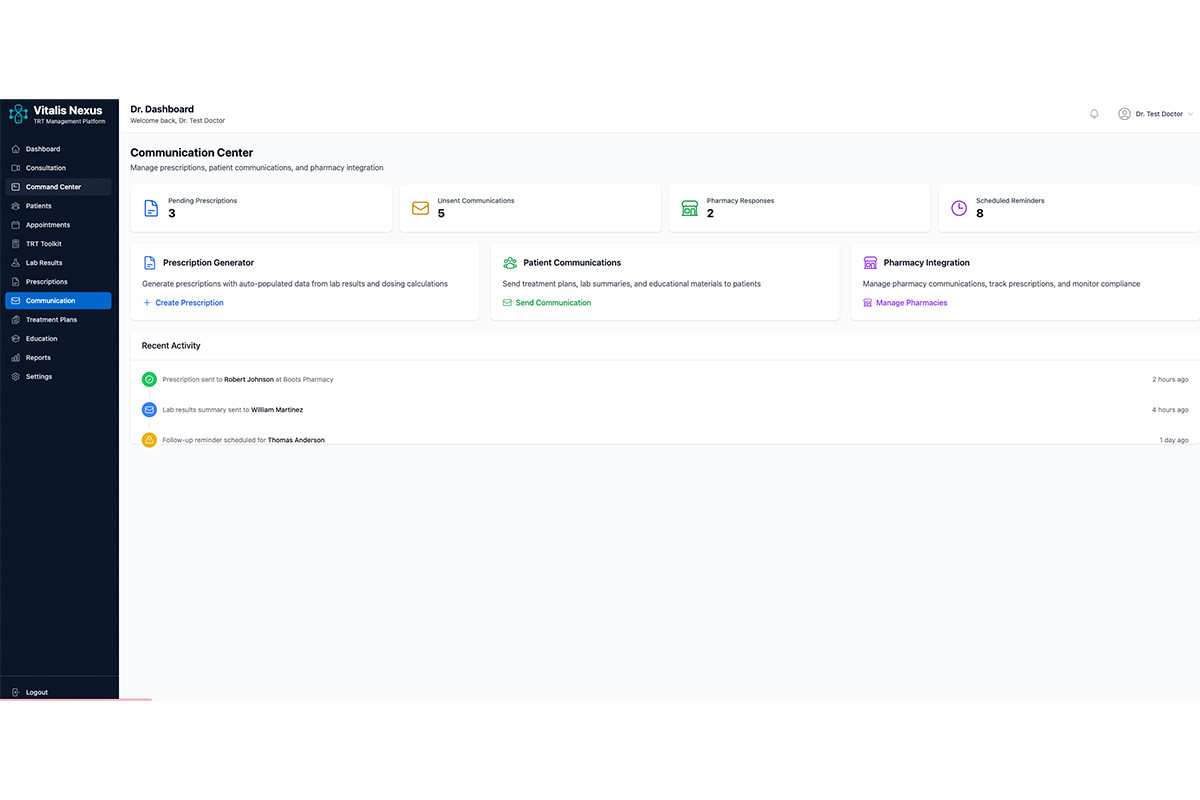Click the yellow warning reminder icon
Image resolution: width=1200 pixels, height=800 pixels.
tap(149, 440)
